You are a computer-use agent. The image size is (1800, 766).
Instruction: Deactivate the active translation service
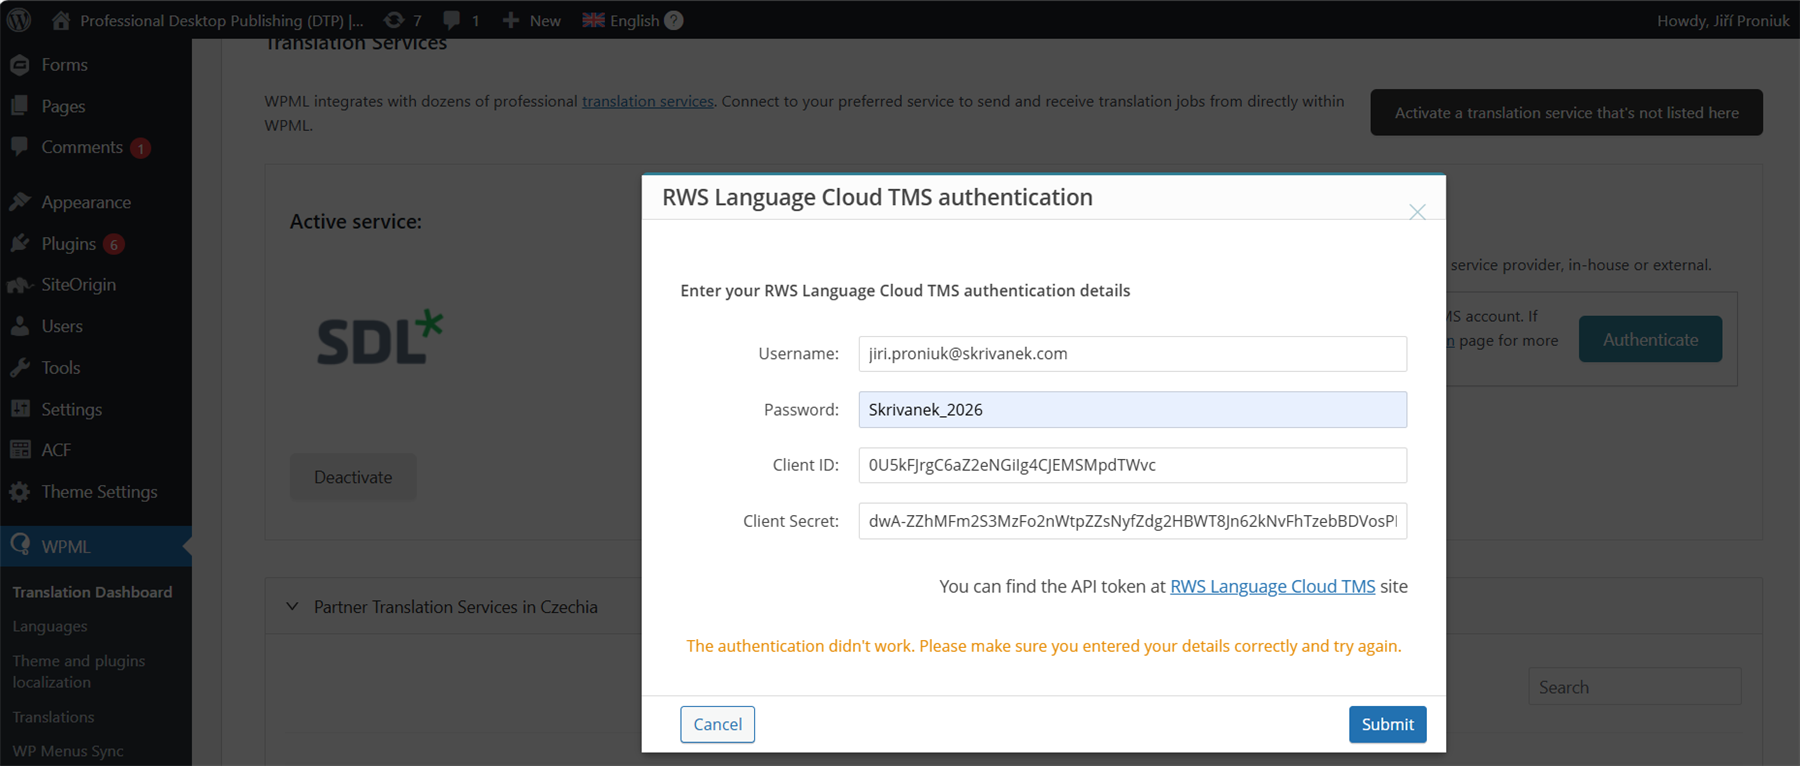pos(353,477)
